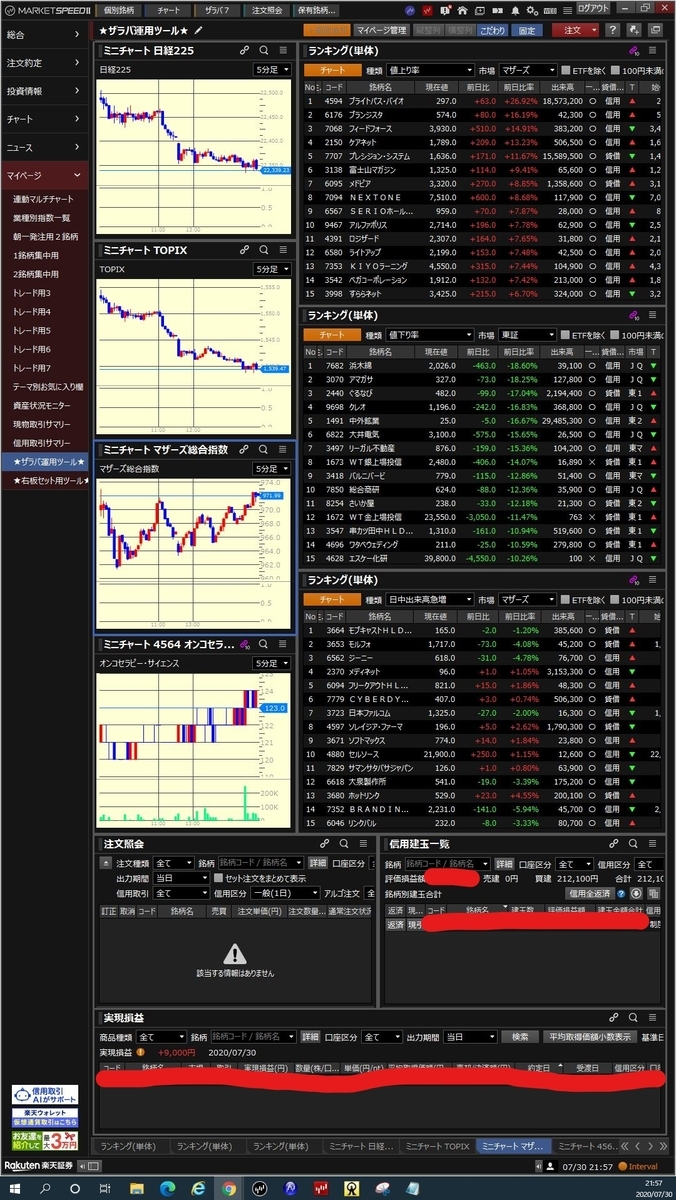Click マイページ管理 button
This screenshot has height=1200, width=676.
[381, 30]
